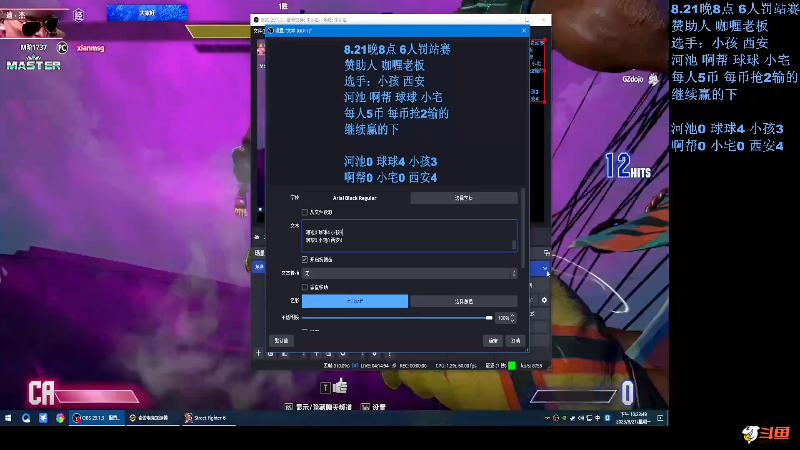The image size is (800, 450).
Task: Click the dock float icon on OBS right edge
Action: point(546,253)
